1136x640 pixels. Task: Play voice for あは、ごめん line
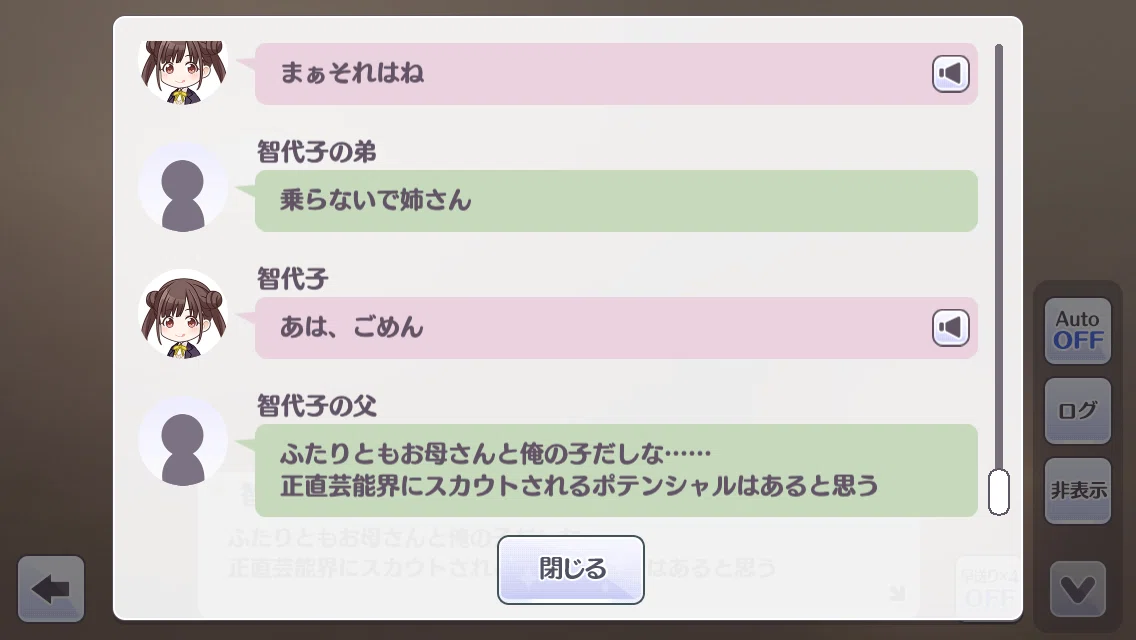point(951,328)
